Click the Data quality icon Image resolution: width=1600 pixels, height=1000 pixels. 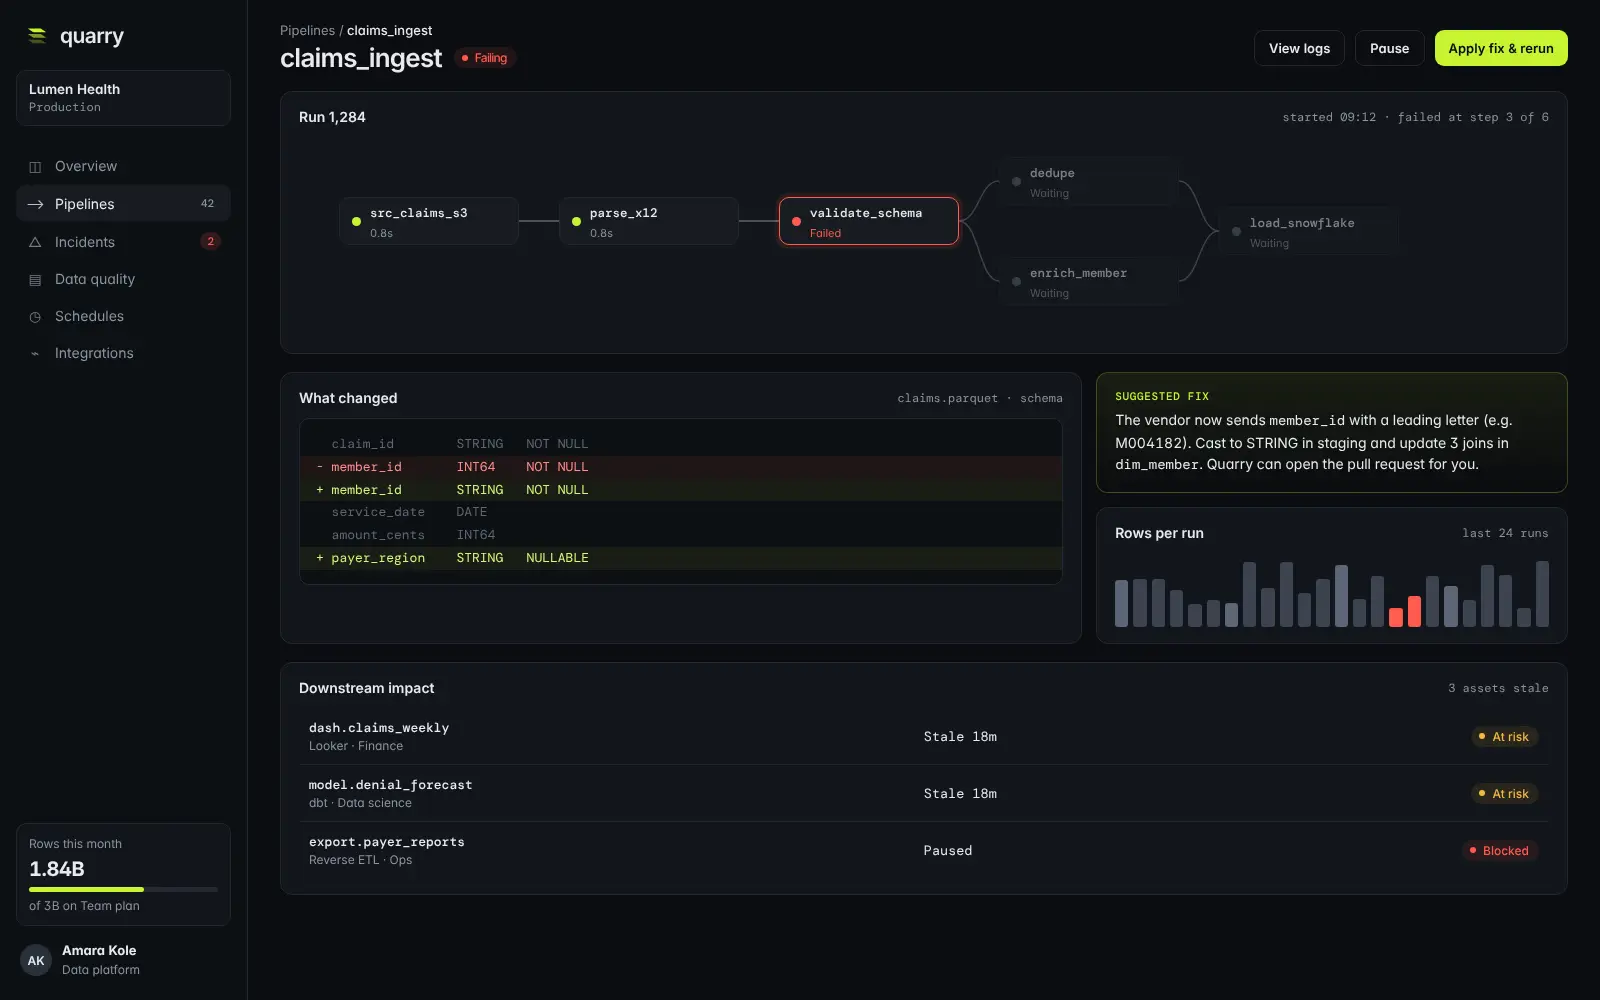pyautogui.click(x=35, y=280)
